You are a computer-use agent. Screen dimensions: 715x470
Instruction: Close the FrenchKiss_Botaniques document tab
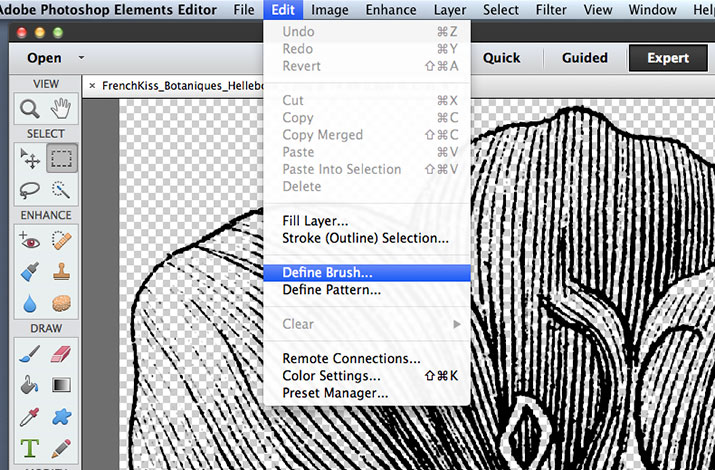pyautogui.click(x=92, y=86)
